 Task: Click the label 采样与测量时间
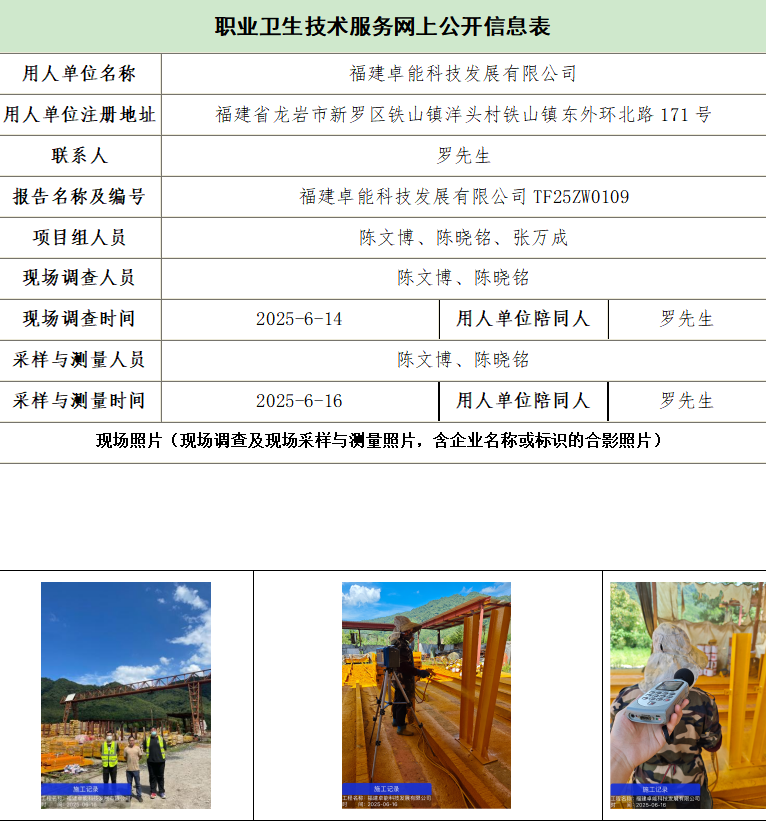pyautogui.click(x=79, y=401)
